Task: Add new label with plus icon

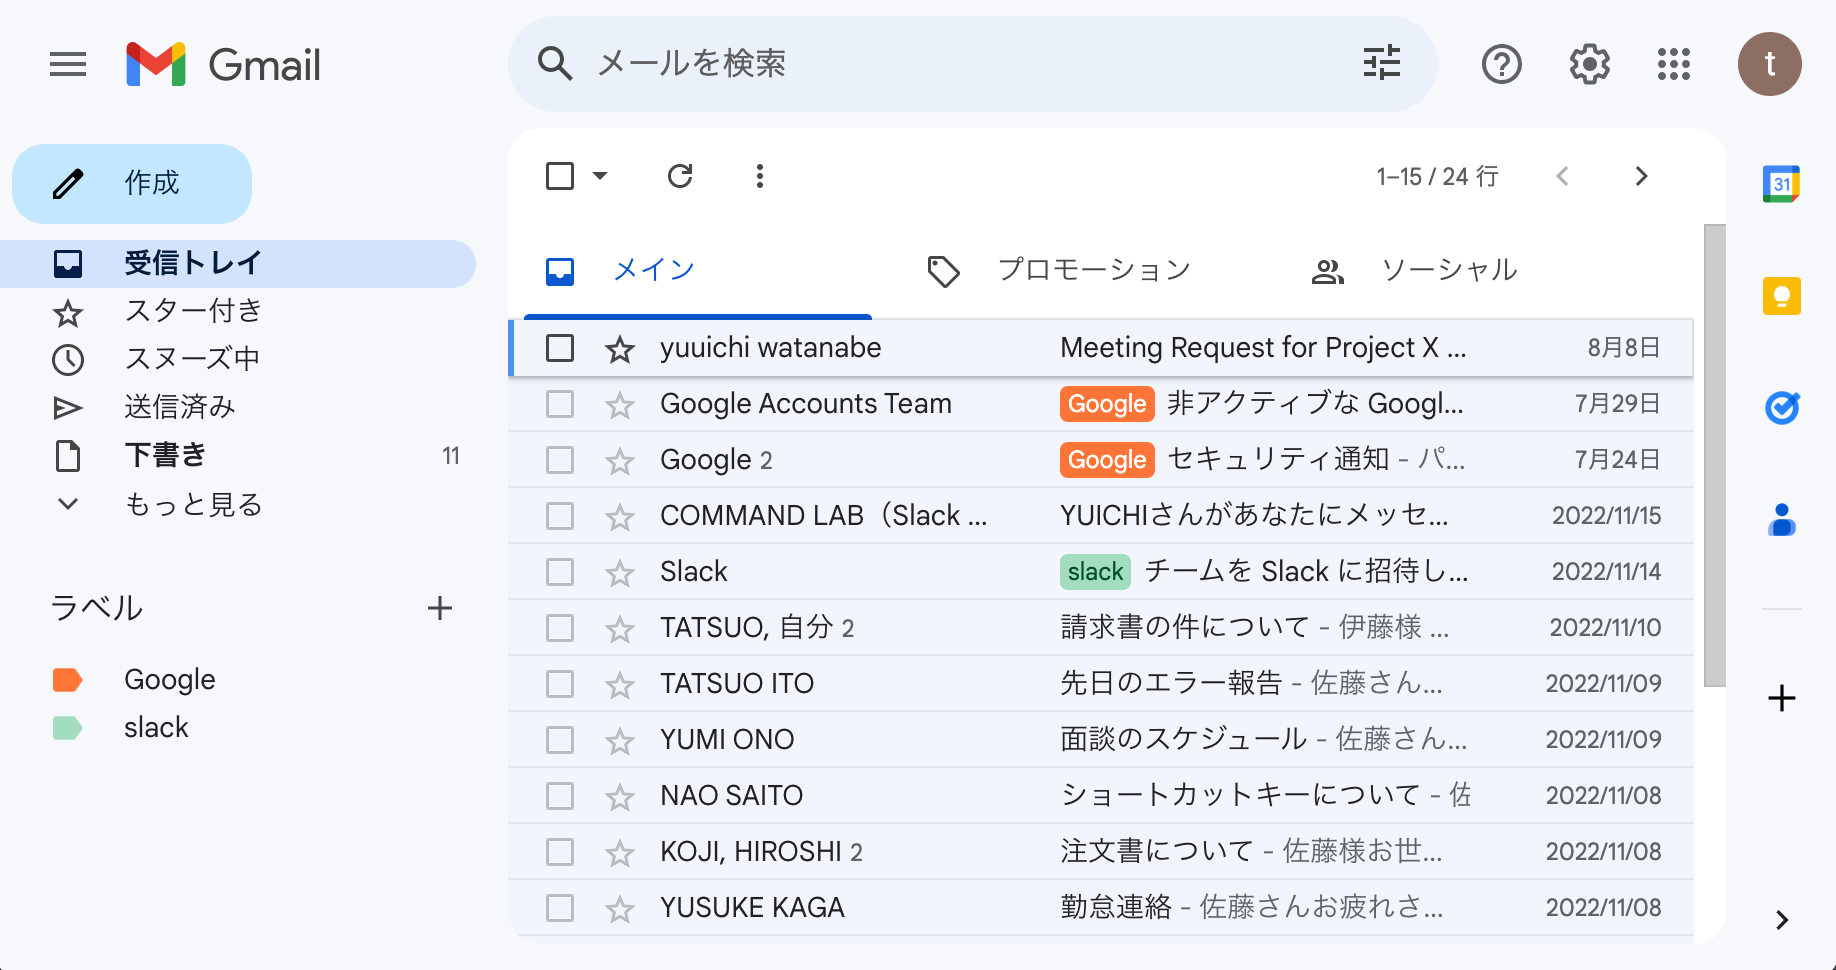Action: click(x=440, y=608)
